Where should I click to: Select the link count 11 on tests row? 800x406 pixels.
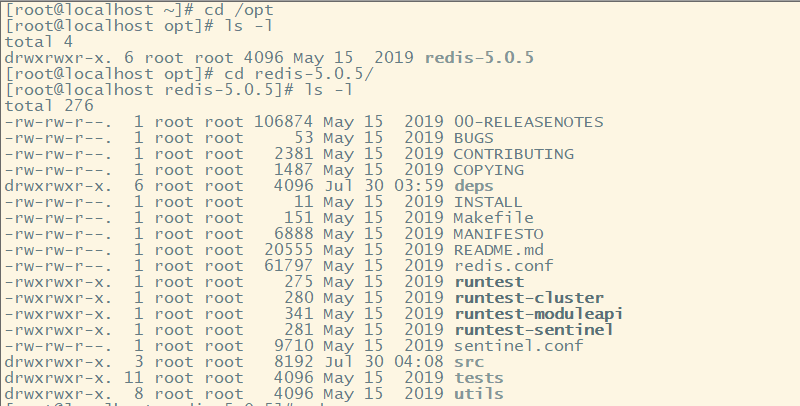(x=134, y=378)
